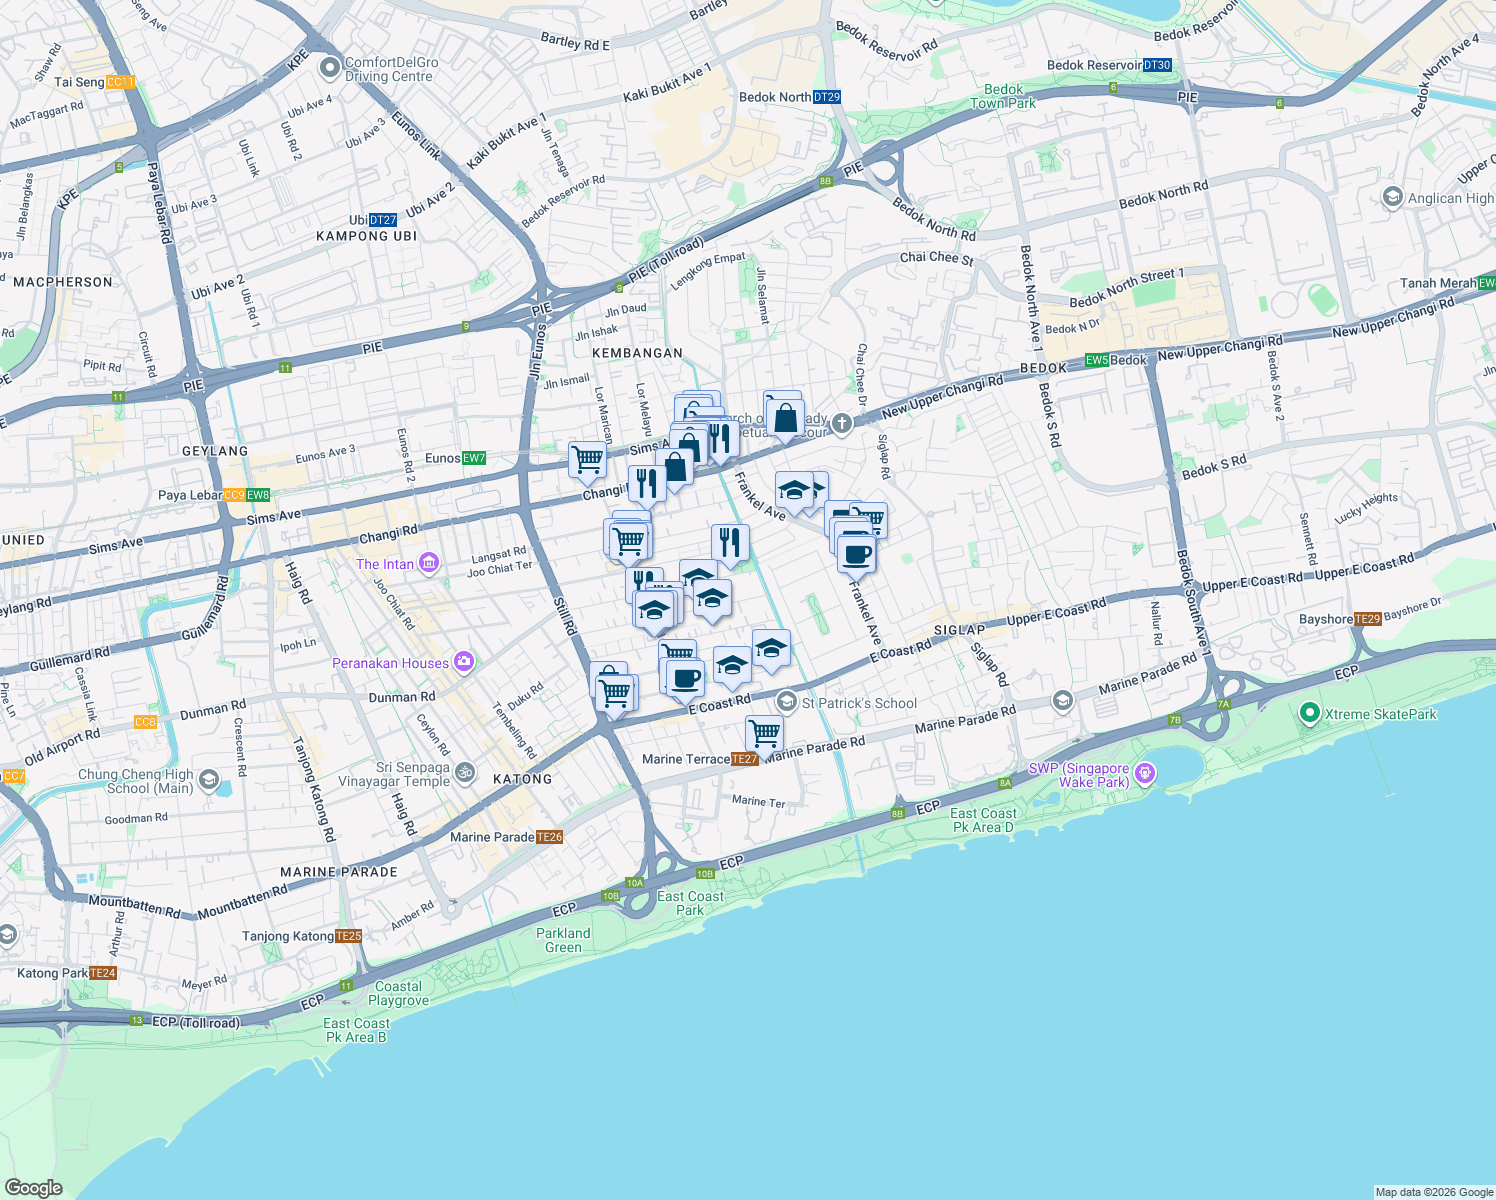The image size is (1496, 1200).
Task: Click the lone restaurant marker south of Changi Rd
Action: click(730, 543)
